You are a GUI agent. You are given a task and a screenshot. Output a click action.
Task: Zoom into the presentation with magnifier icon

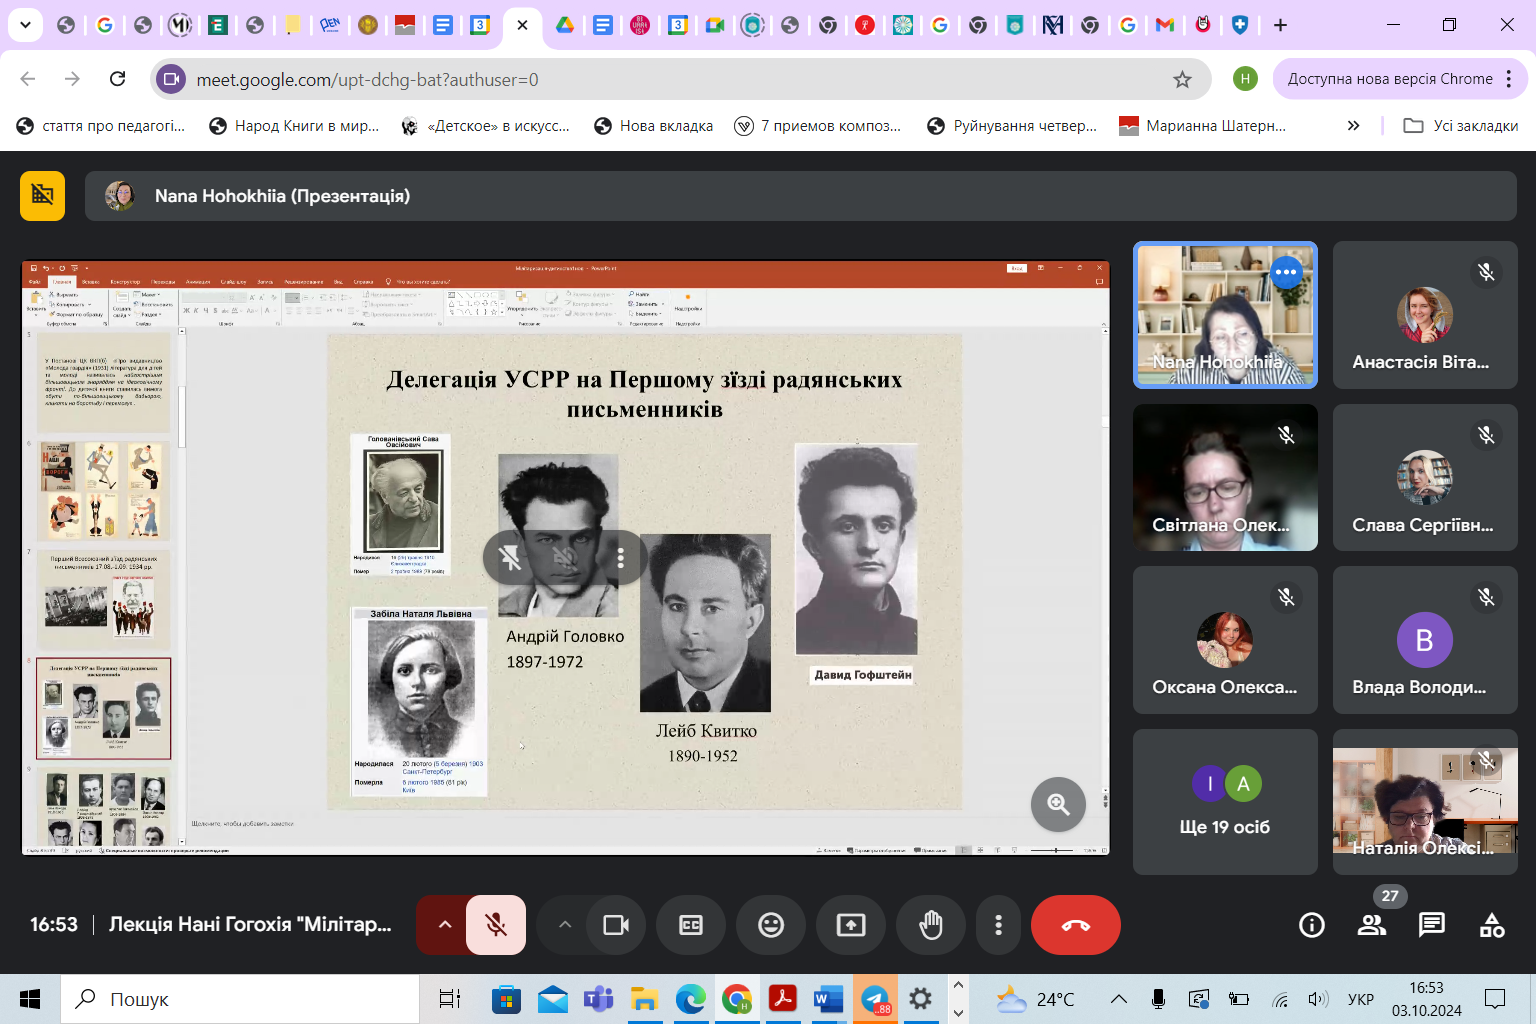point(1058,804)
